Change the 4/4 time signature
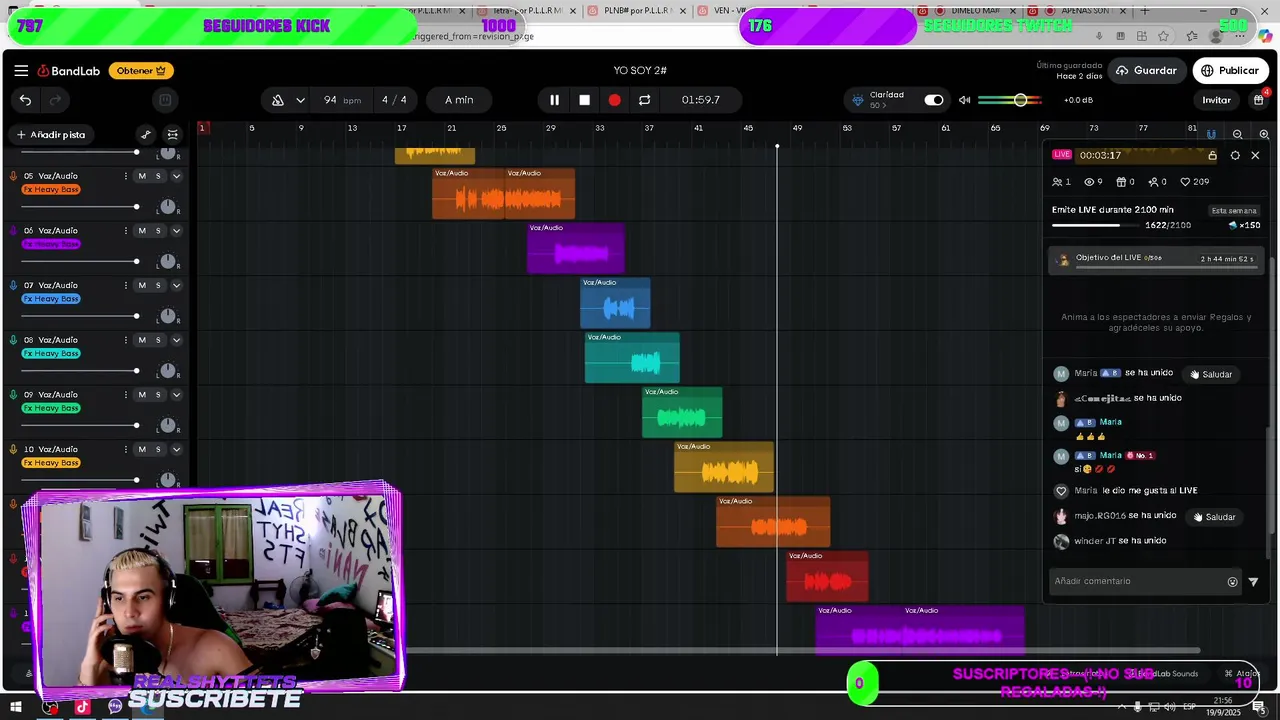The width and height of the screenshot is (1280, 720). [394, 100]
